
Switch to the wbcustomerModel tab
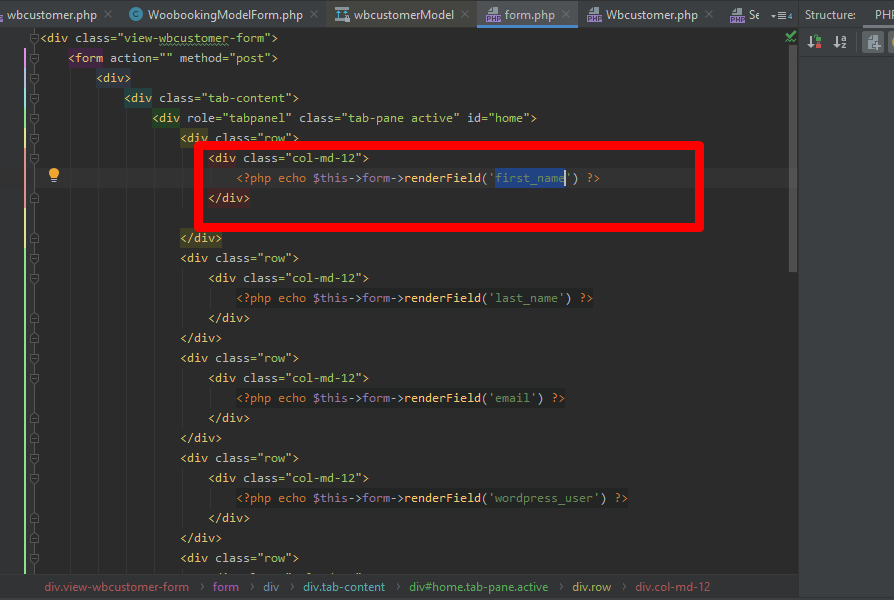click(403, 15)
